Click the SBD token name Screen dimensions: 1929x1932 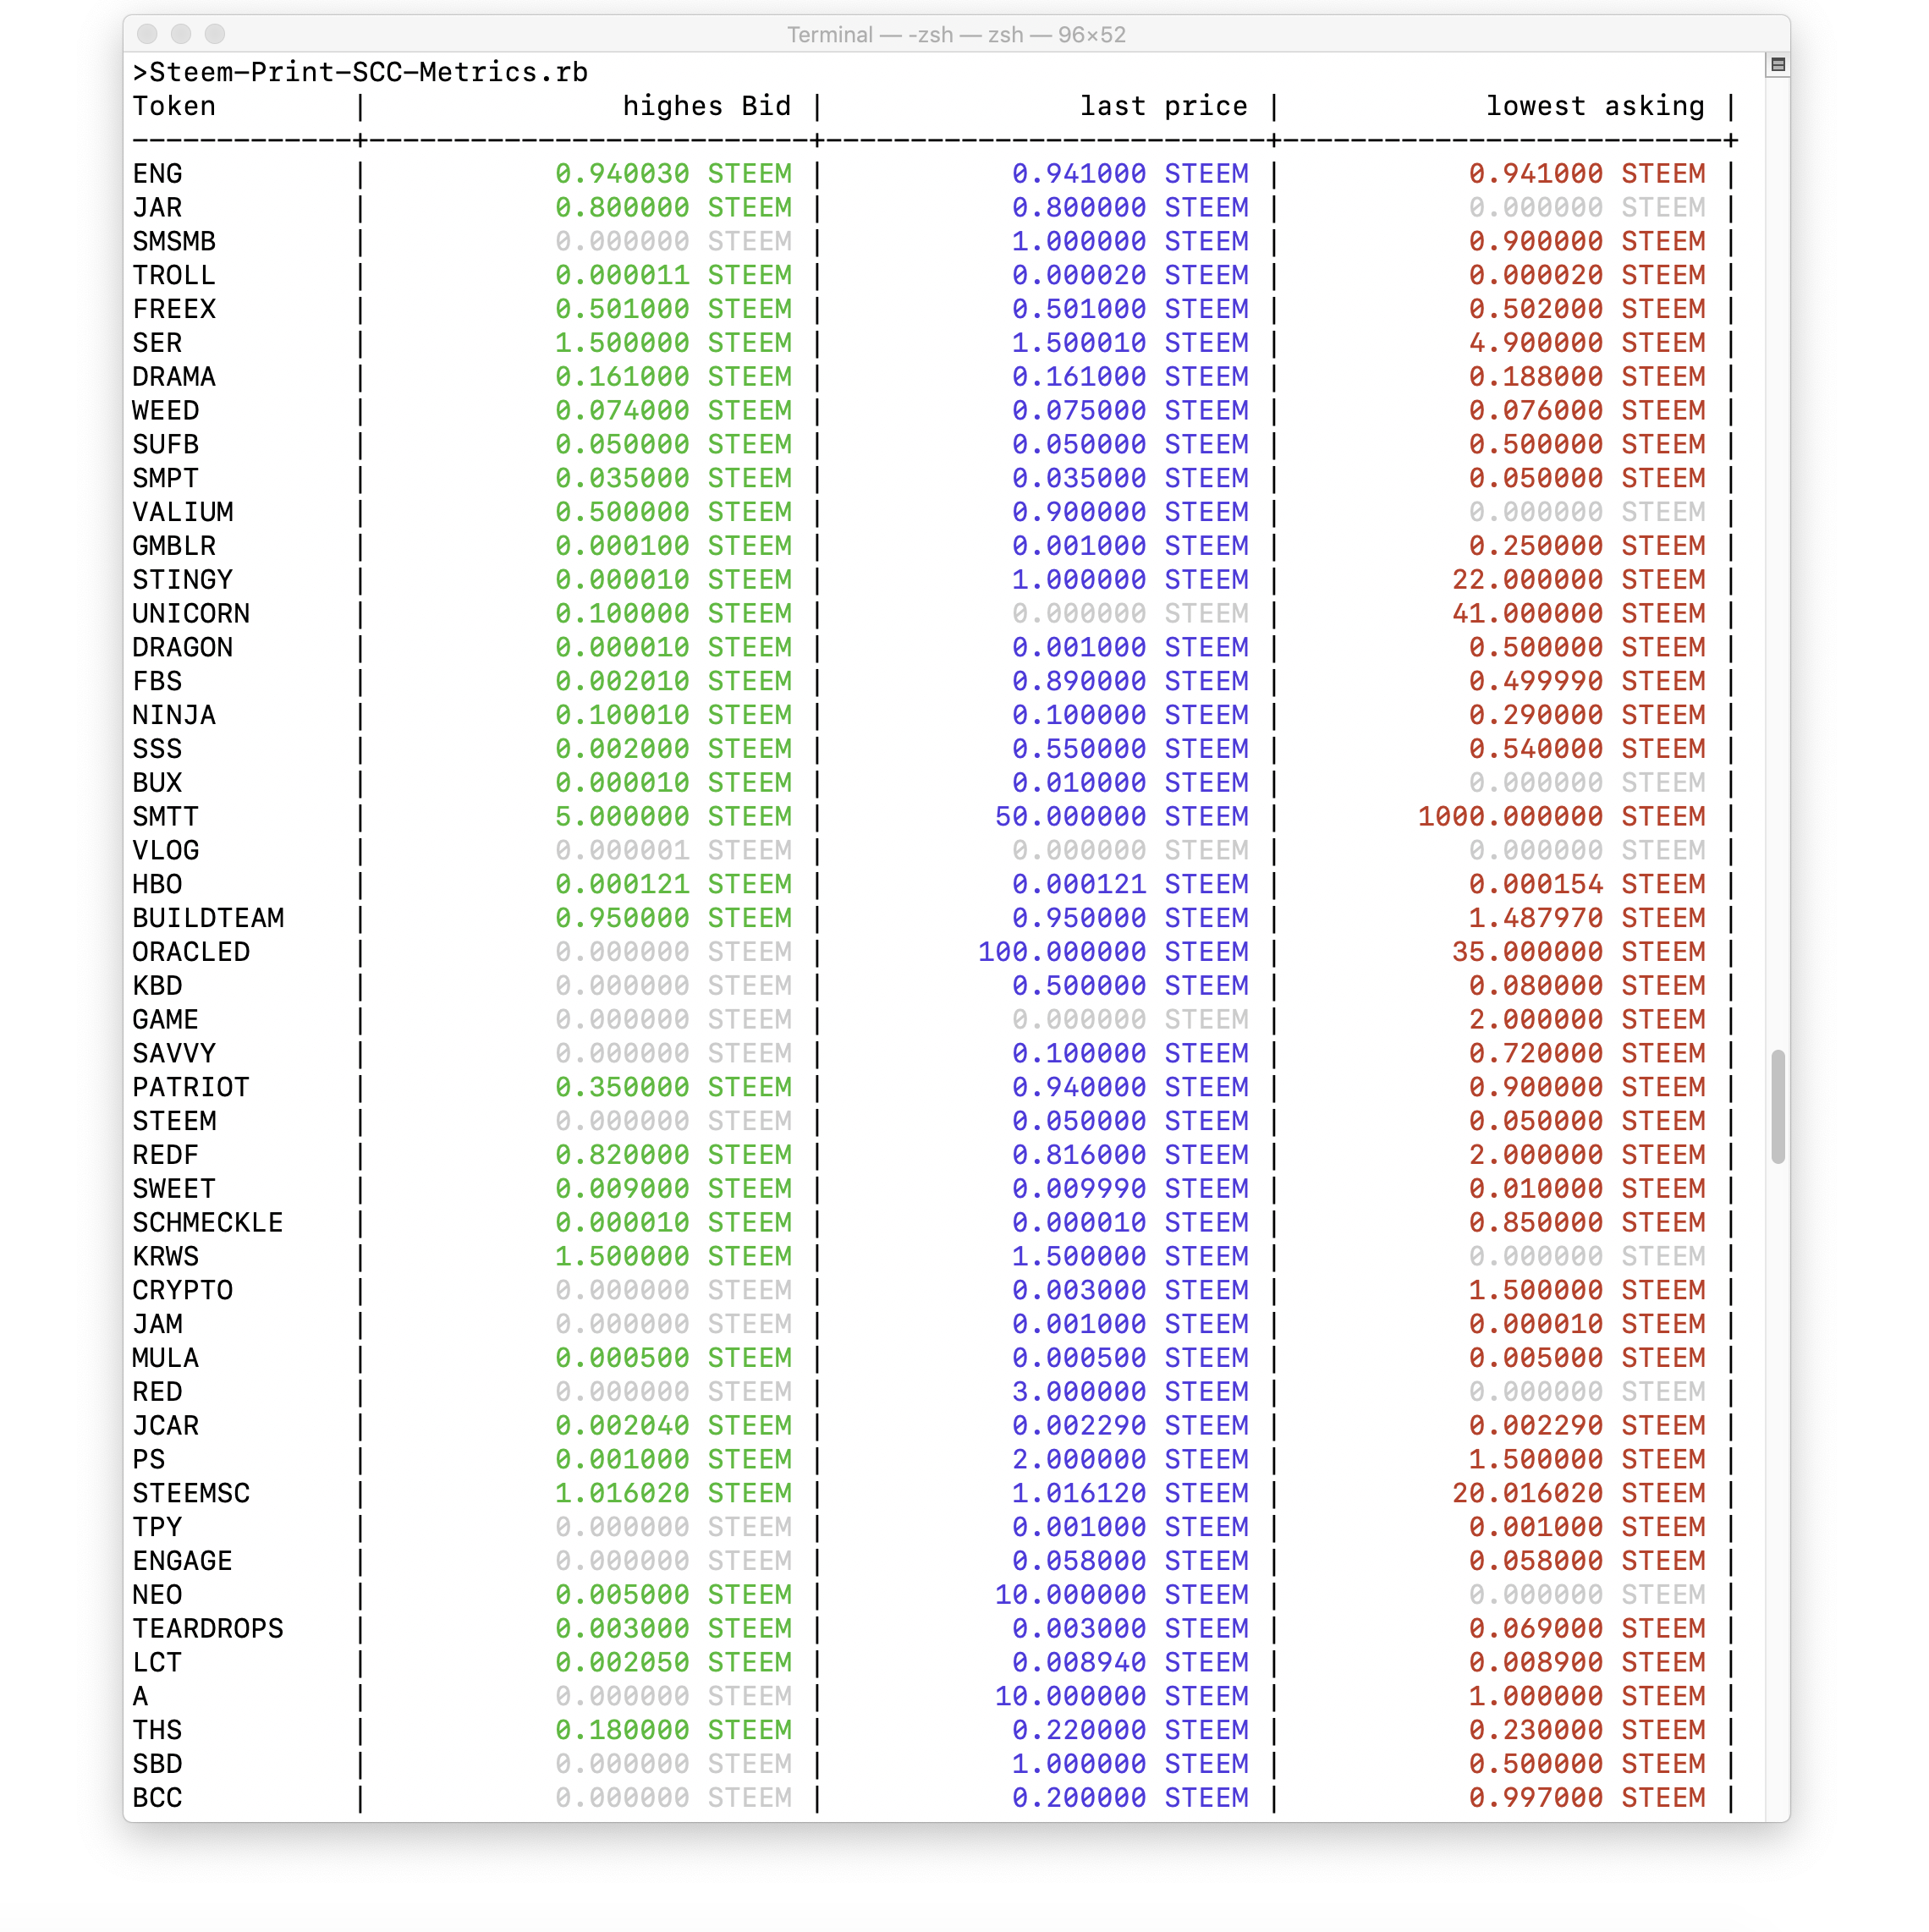(157, 1765)
